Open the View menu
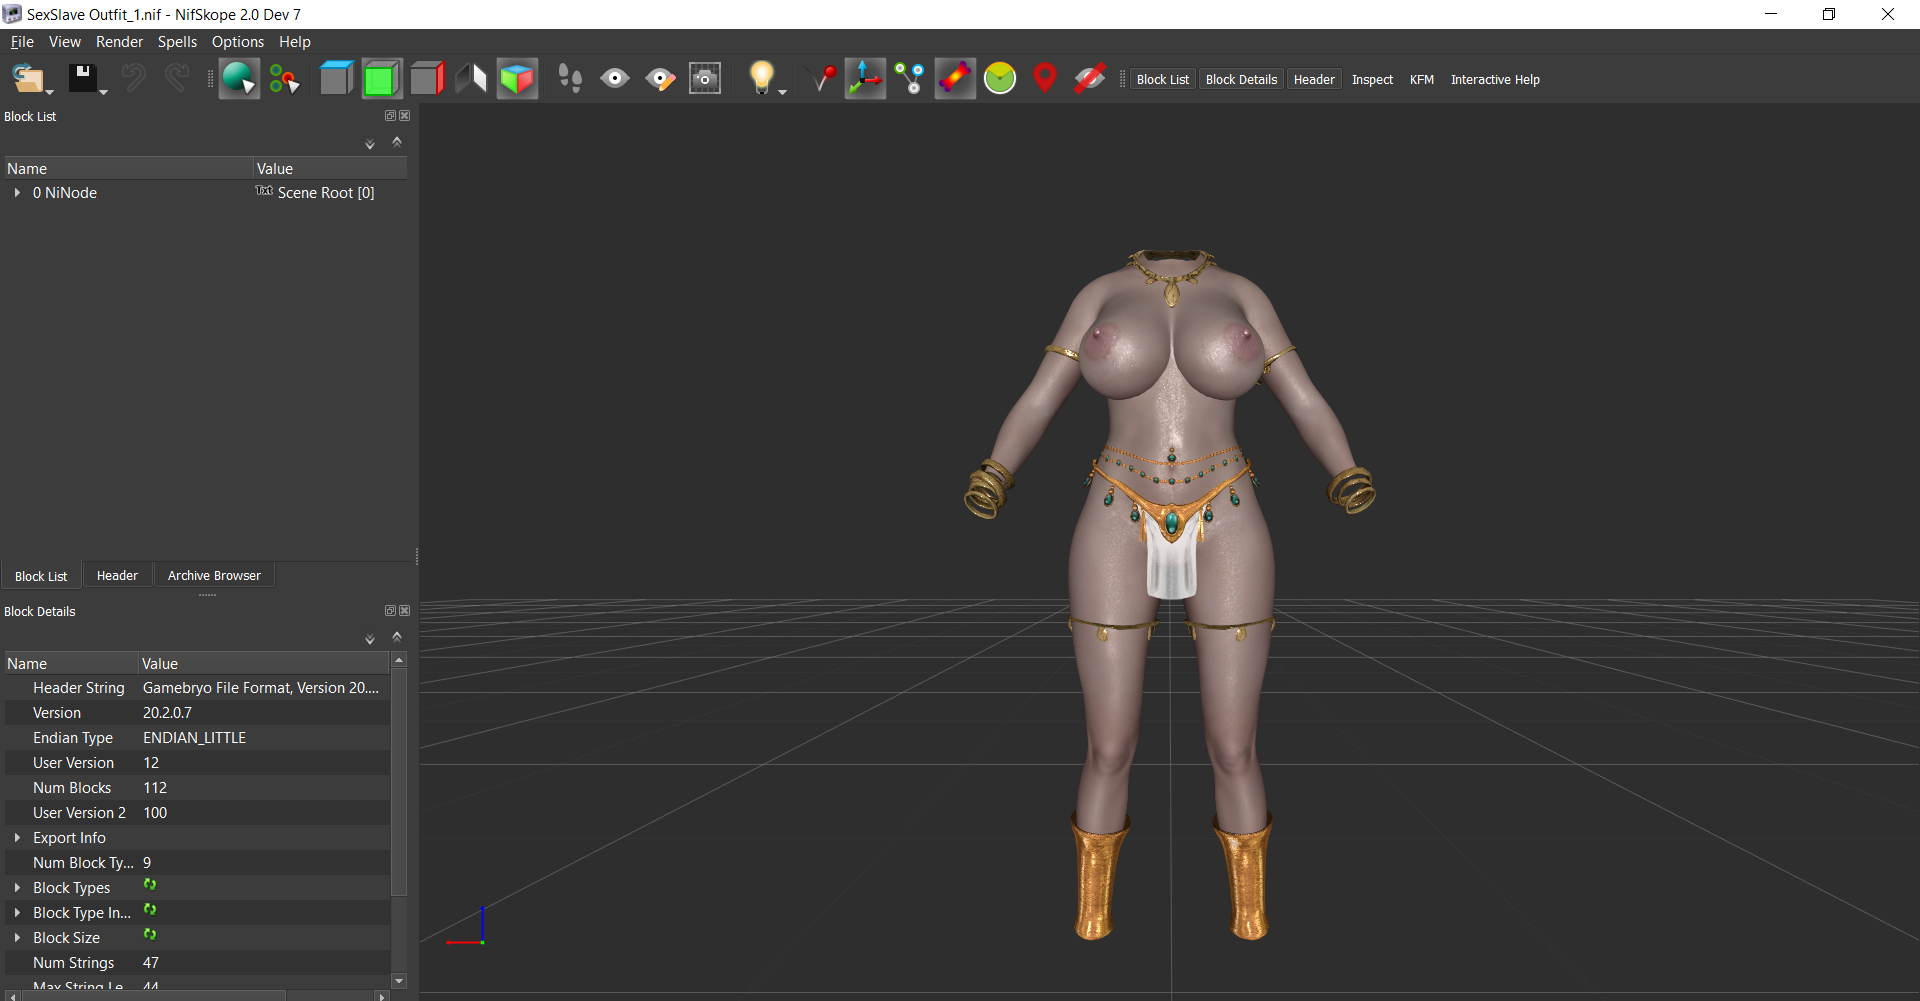The image size is (1920, 1001). (65, 42)
